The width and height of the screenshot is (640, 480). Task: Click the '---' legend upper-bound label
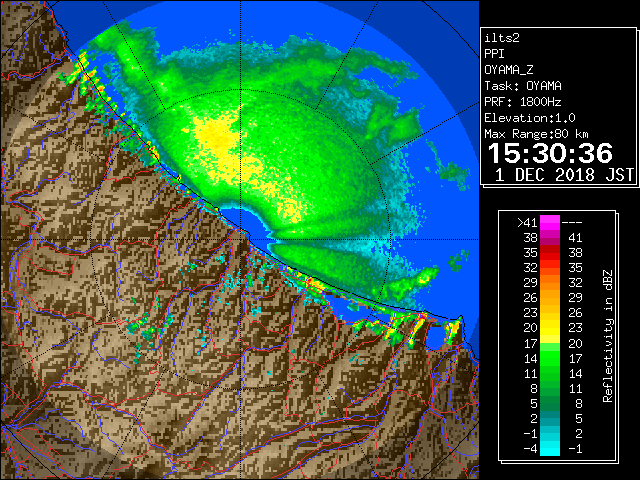point(572,223)
